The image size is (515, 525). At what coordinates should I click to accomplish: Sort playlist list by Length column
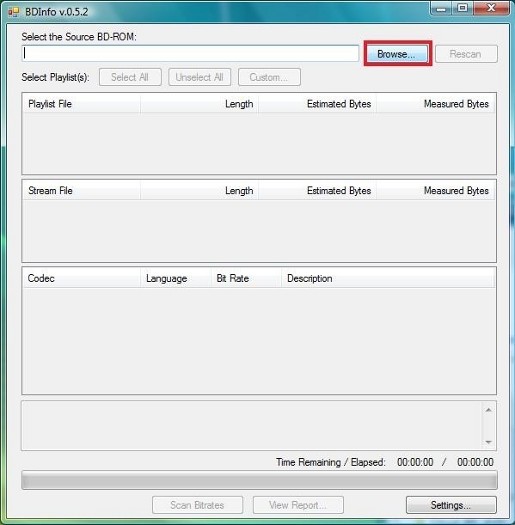[x=200, y=104]
